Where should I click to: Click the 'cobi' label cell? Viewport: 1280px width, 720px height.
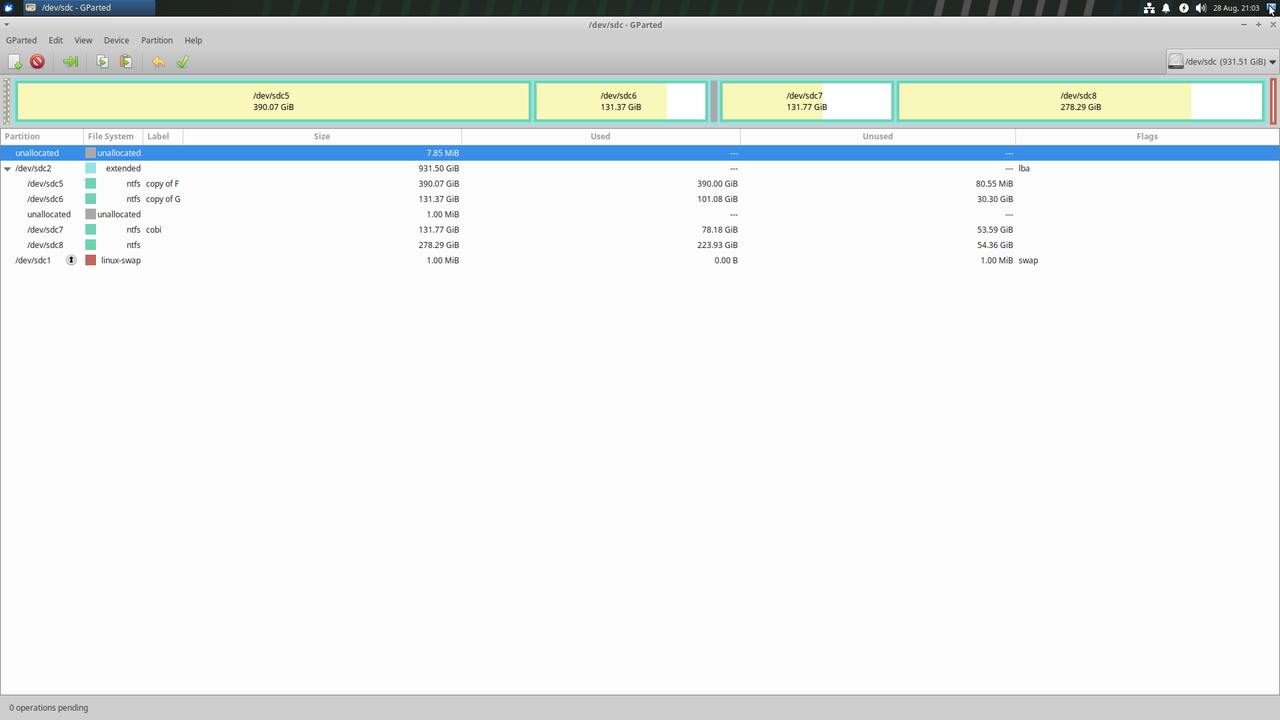click(x=154, y=230)
